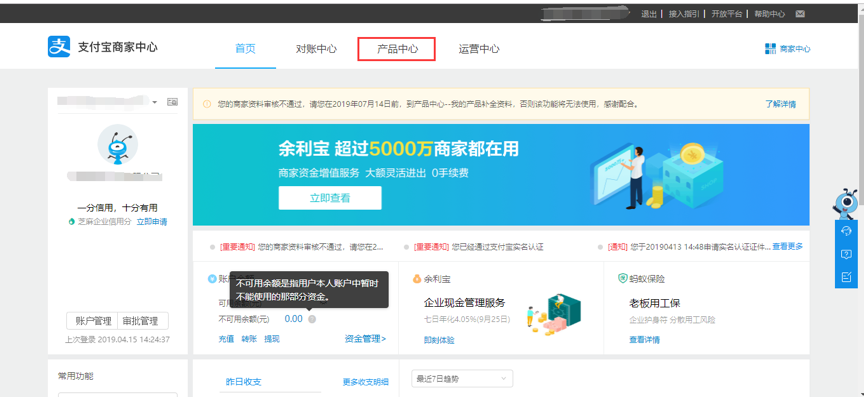Viewport: 864px width, 397px height.
Task: Open the 接入指引 link
Action: click(684, 14)
